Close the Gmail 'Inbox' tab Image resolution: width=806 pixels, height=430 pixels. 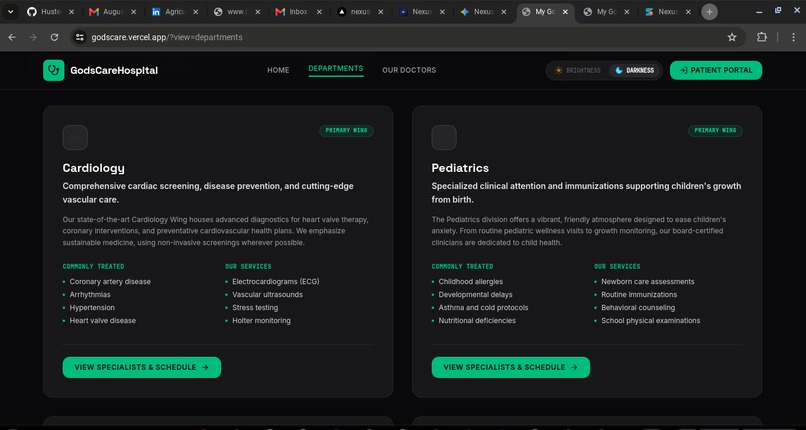click(x=319, y=12)
